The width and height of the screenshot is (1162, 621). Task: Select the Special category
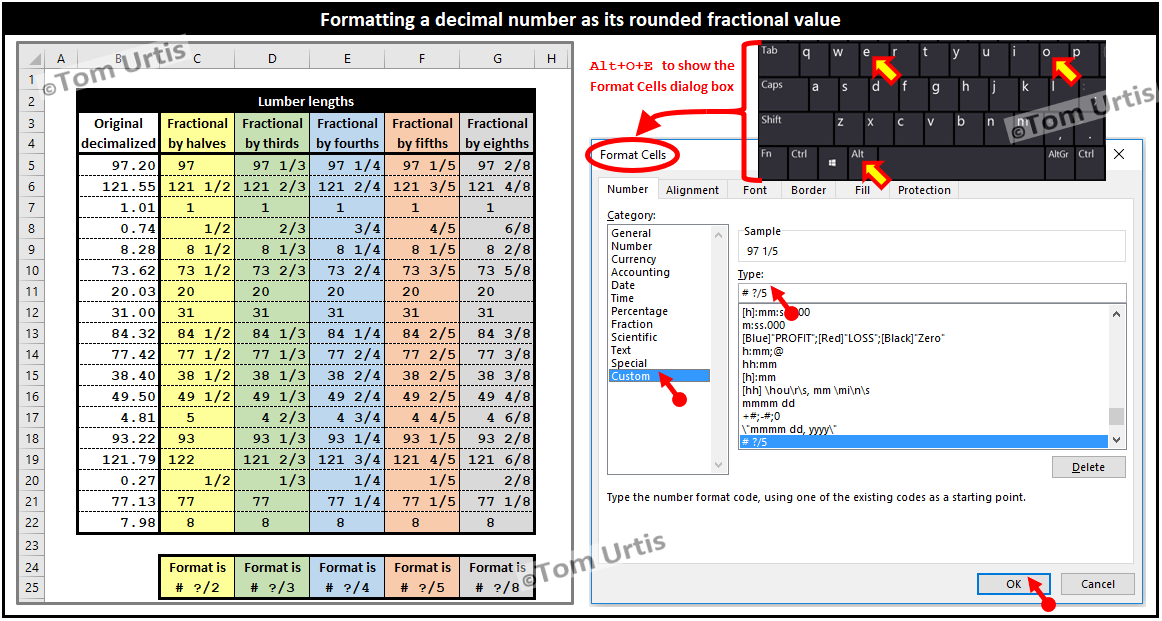click(x=628, y=363)
